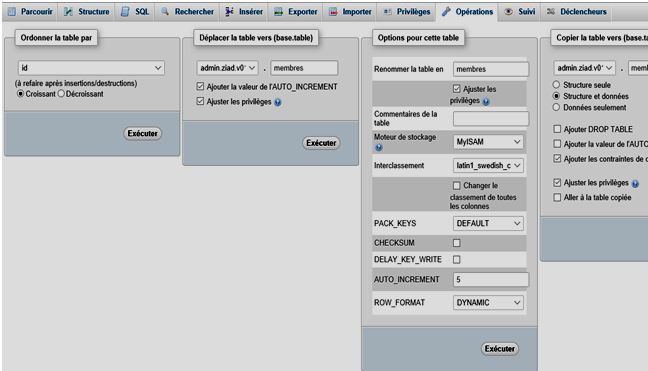Toggle Ajuster les privilèges in Déplacer panel

click(200, 101)
